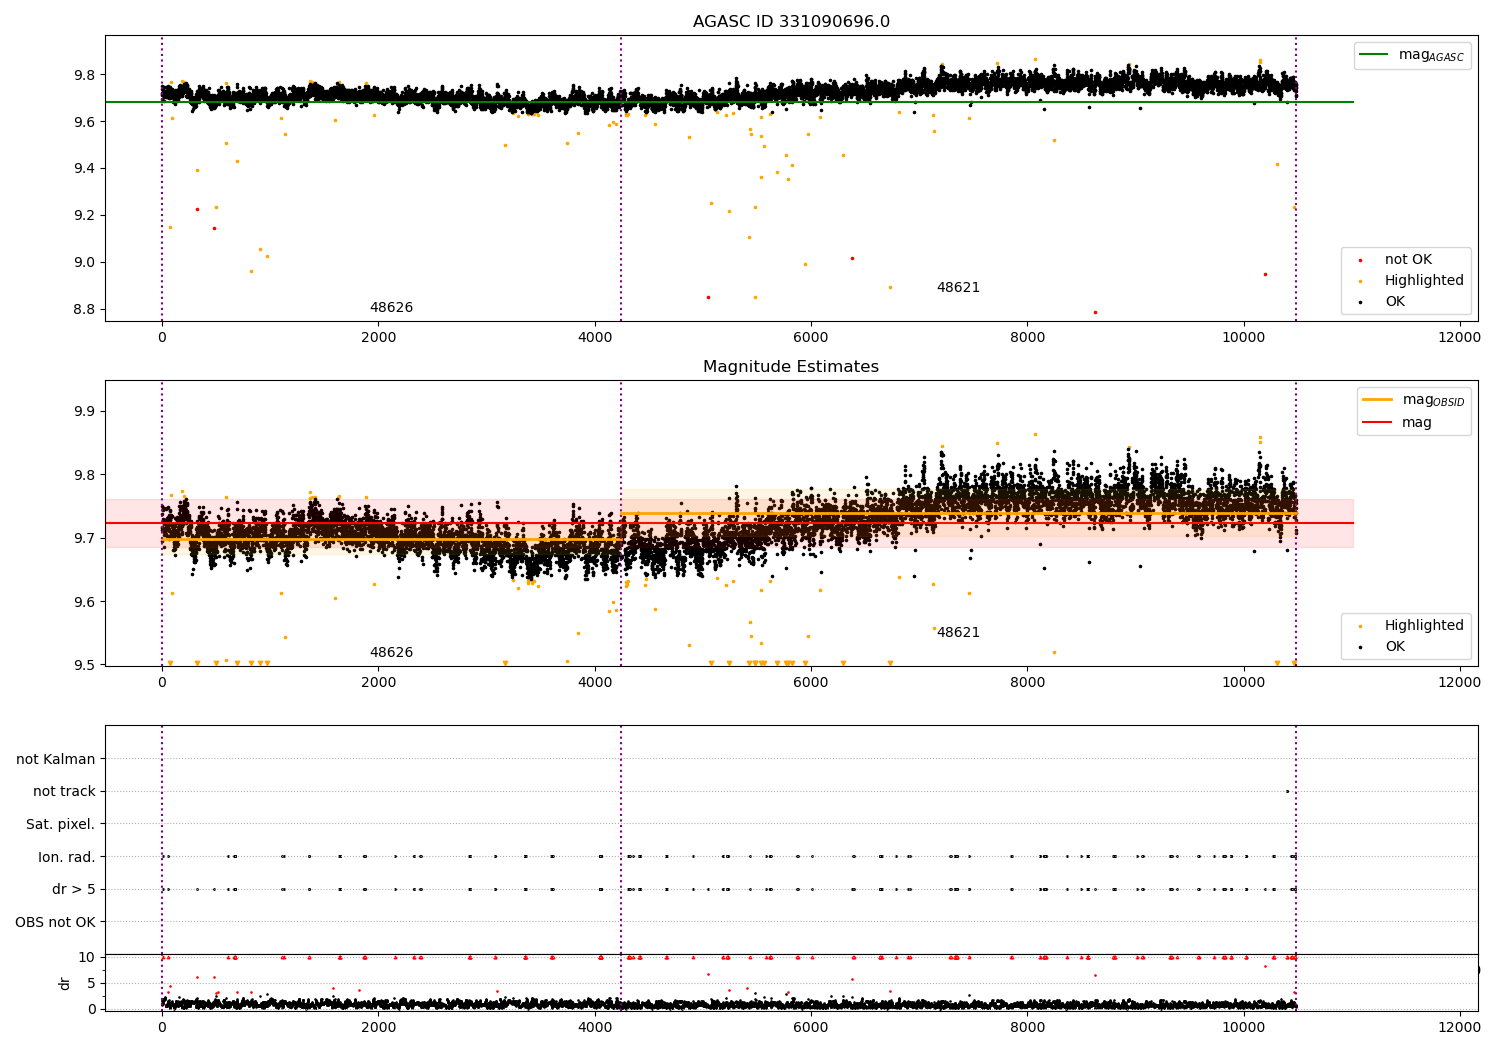Click the rotated 'dr' y-axis label

pos(65,983)
